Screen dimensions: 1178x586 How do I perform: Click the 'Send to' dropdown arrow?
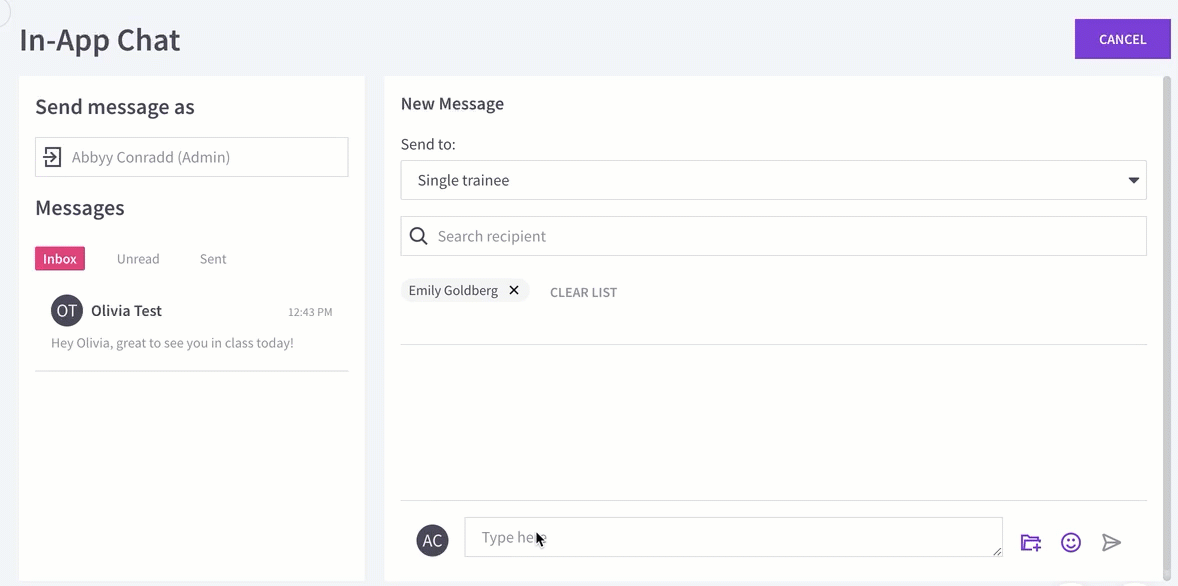[1134, 180]
